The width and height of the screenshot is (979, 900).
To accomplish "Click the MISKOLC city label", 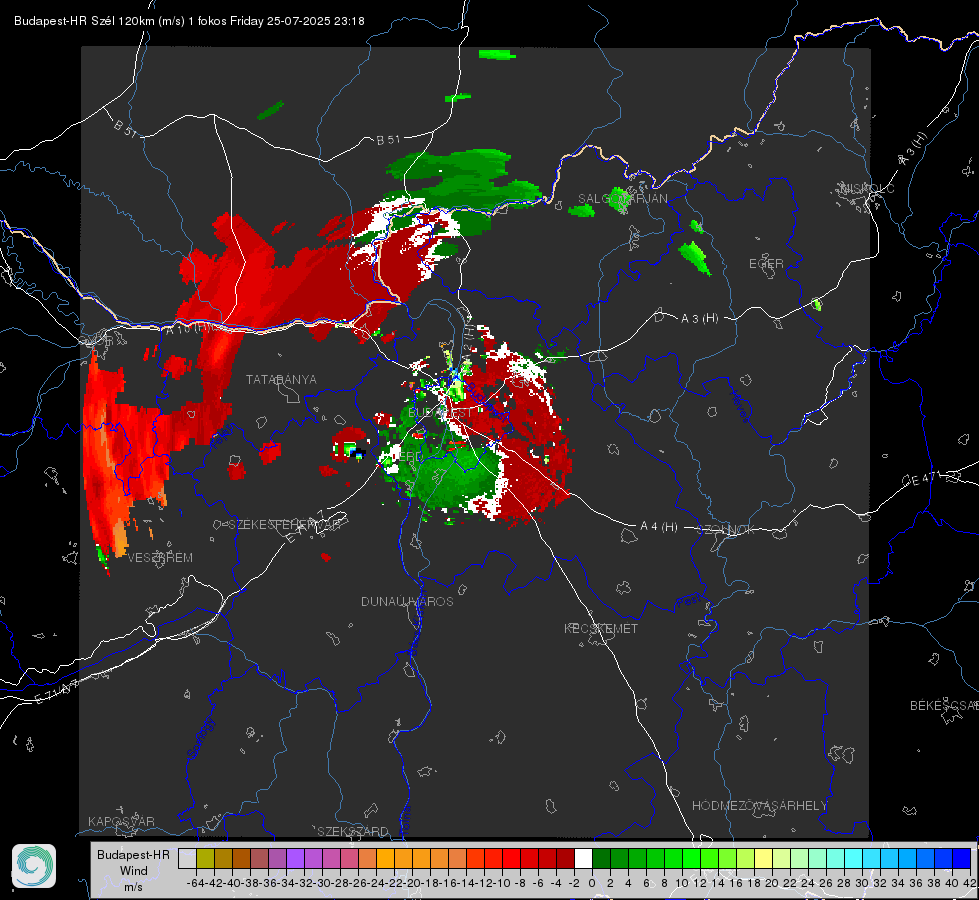I will [x=867, y=188].
